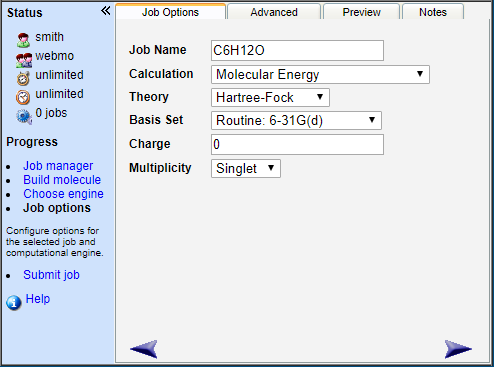The height and width of the screenshot is (367, 494).
Task: Switch to the Preview tab
Action: coord(361,12)
